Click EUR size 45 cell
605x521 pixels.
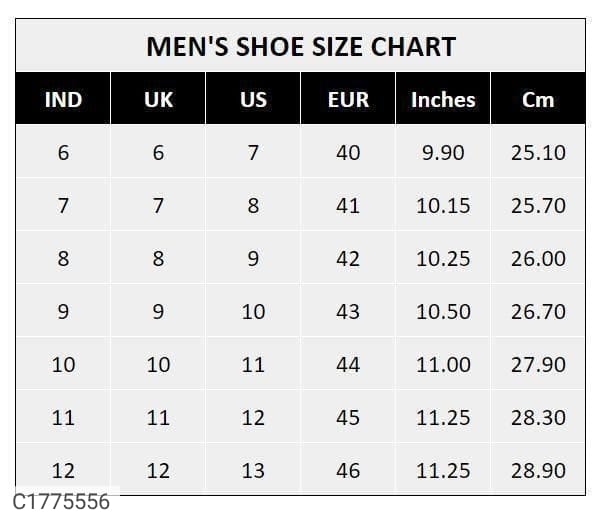point(348,418)
